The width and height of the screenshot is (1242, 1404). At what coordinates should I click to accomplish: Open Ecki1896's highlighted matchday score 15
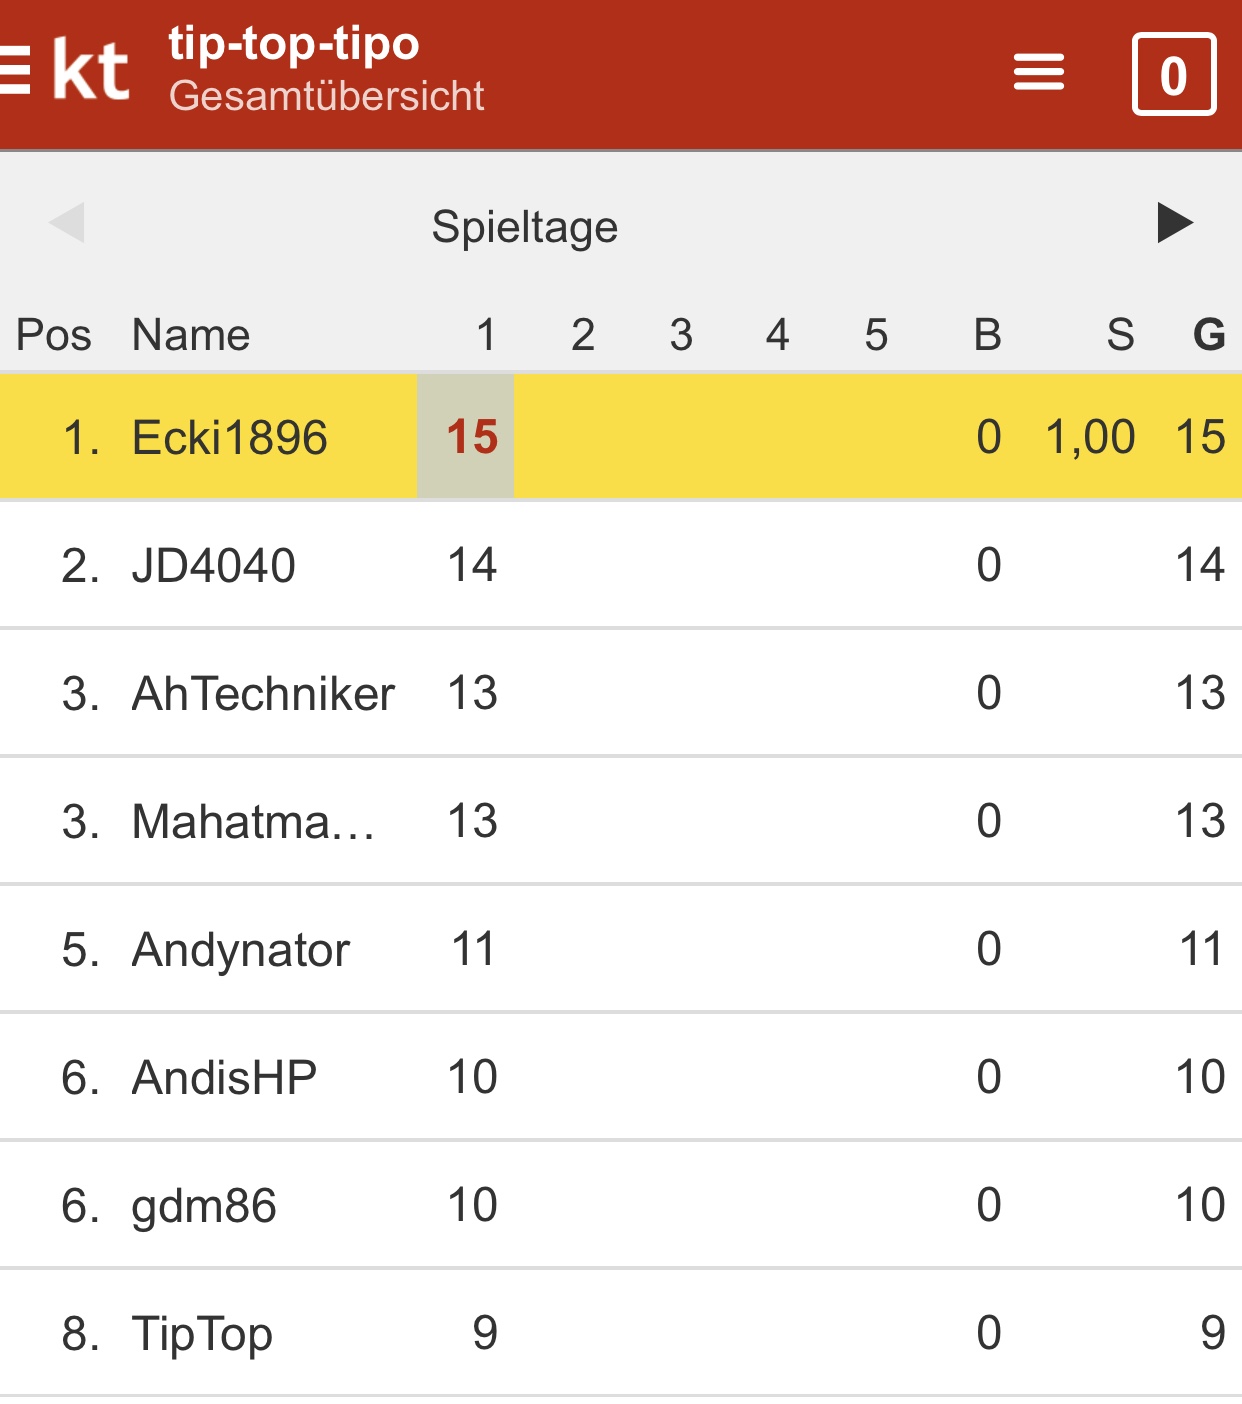[x=471, y=437]
